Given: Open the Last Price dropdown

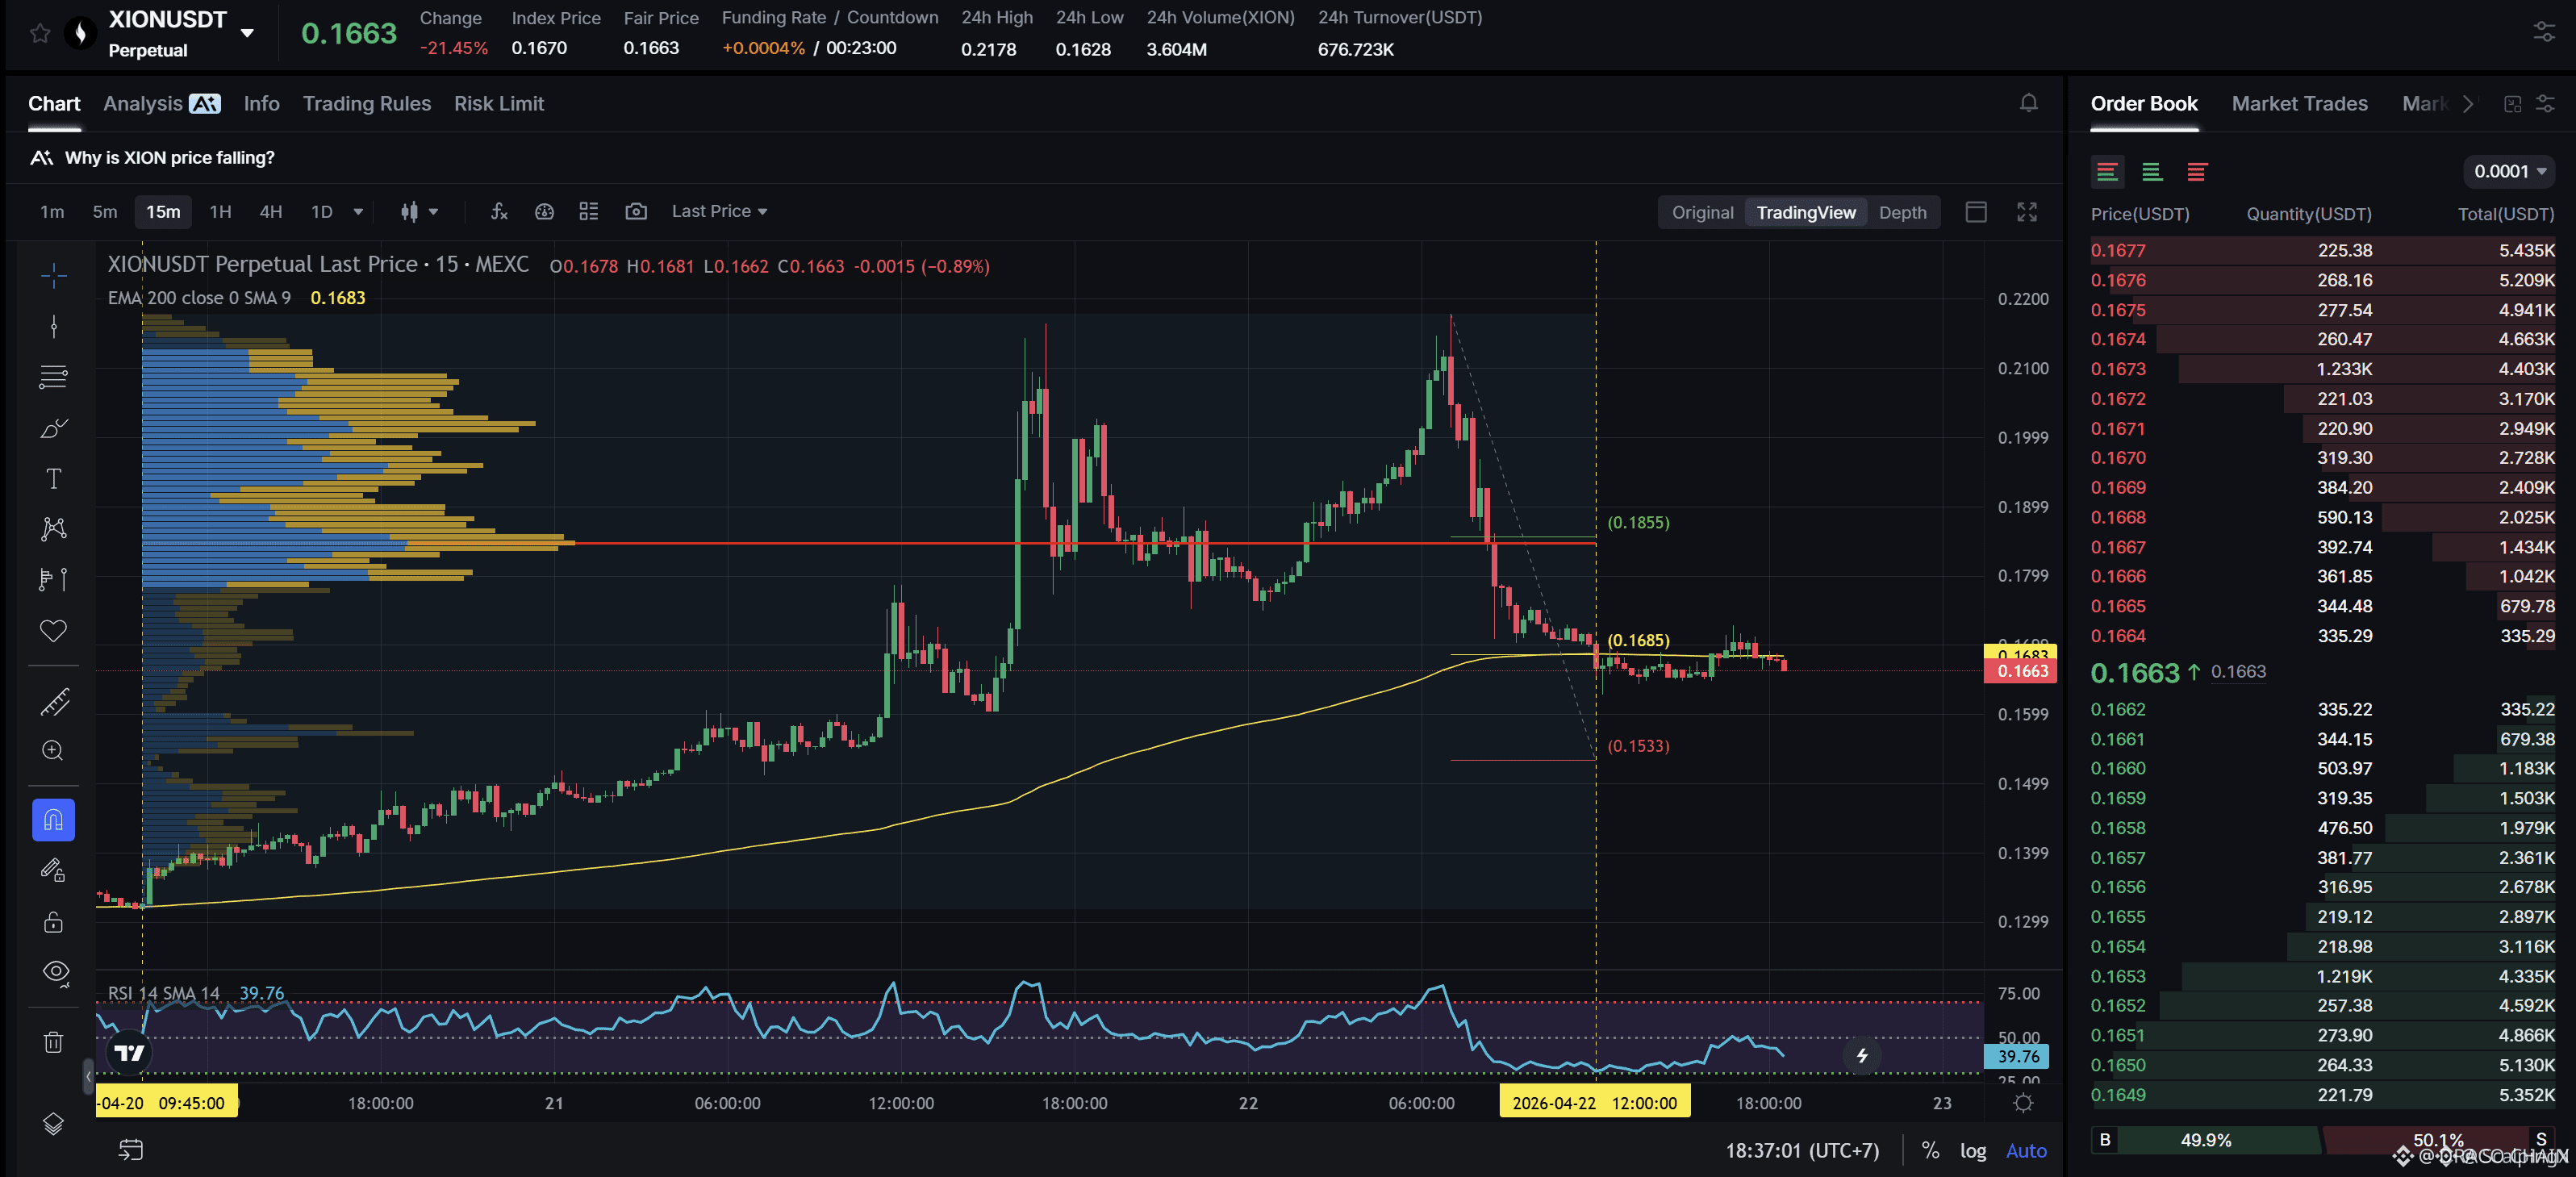Looking at the screenshot, I should pos(719,212).
